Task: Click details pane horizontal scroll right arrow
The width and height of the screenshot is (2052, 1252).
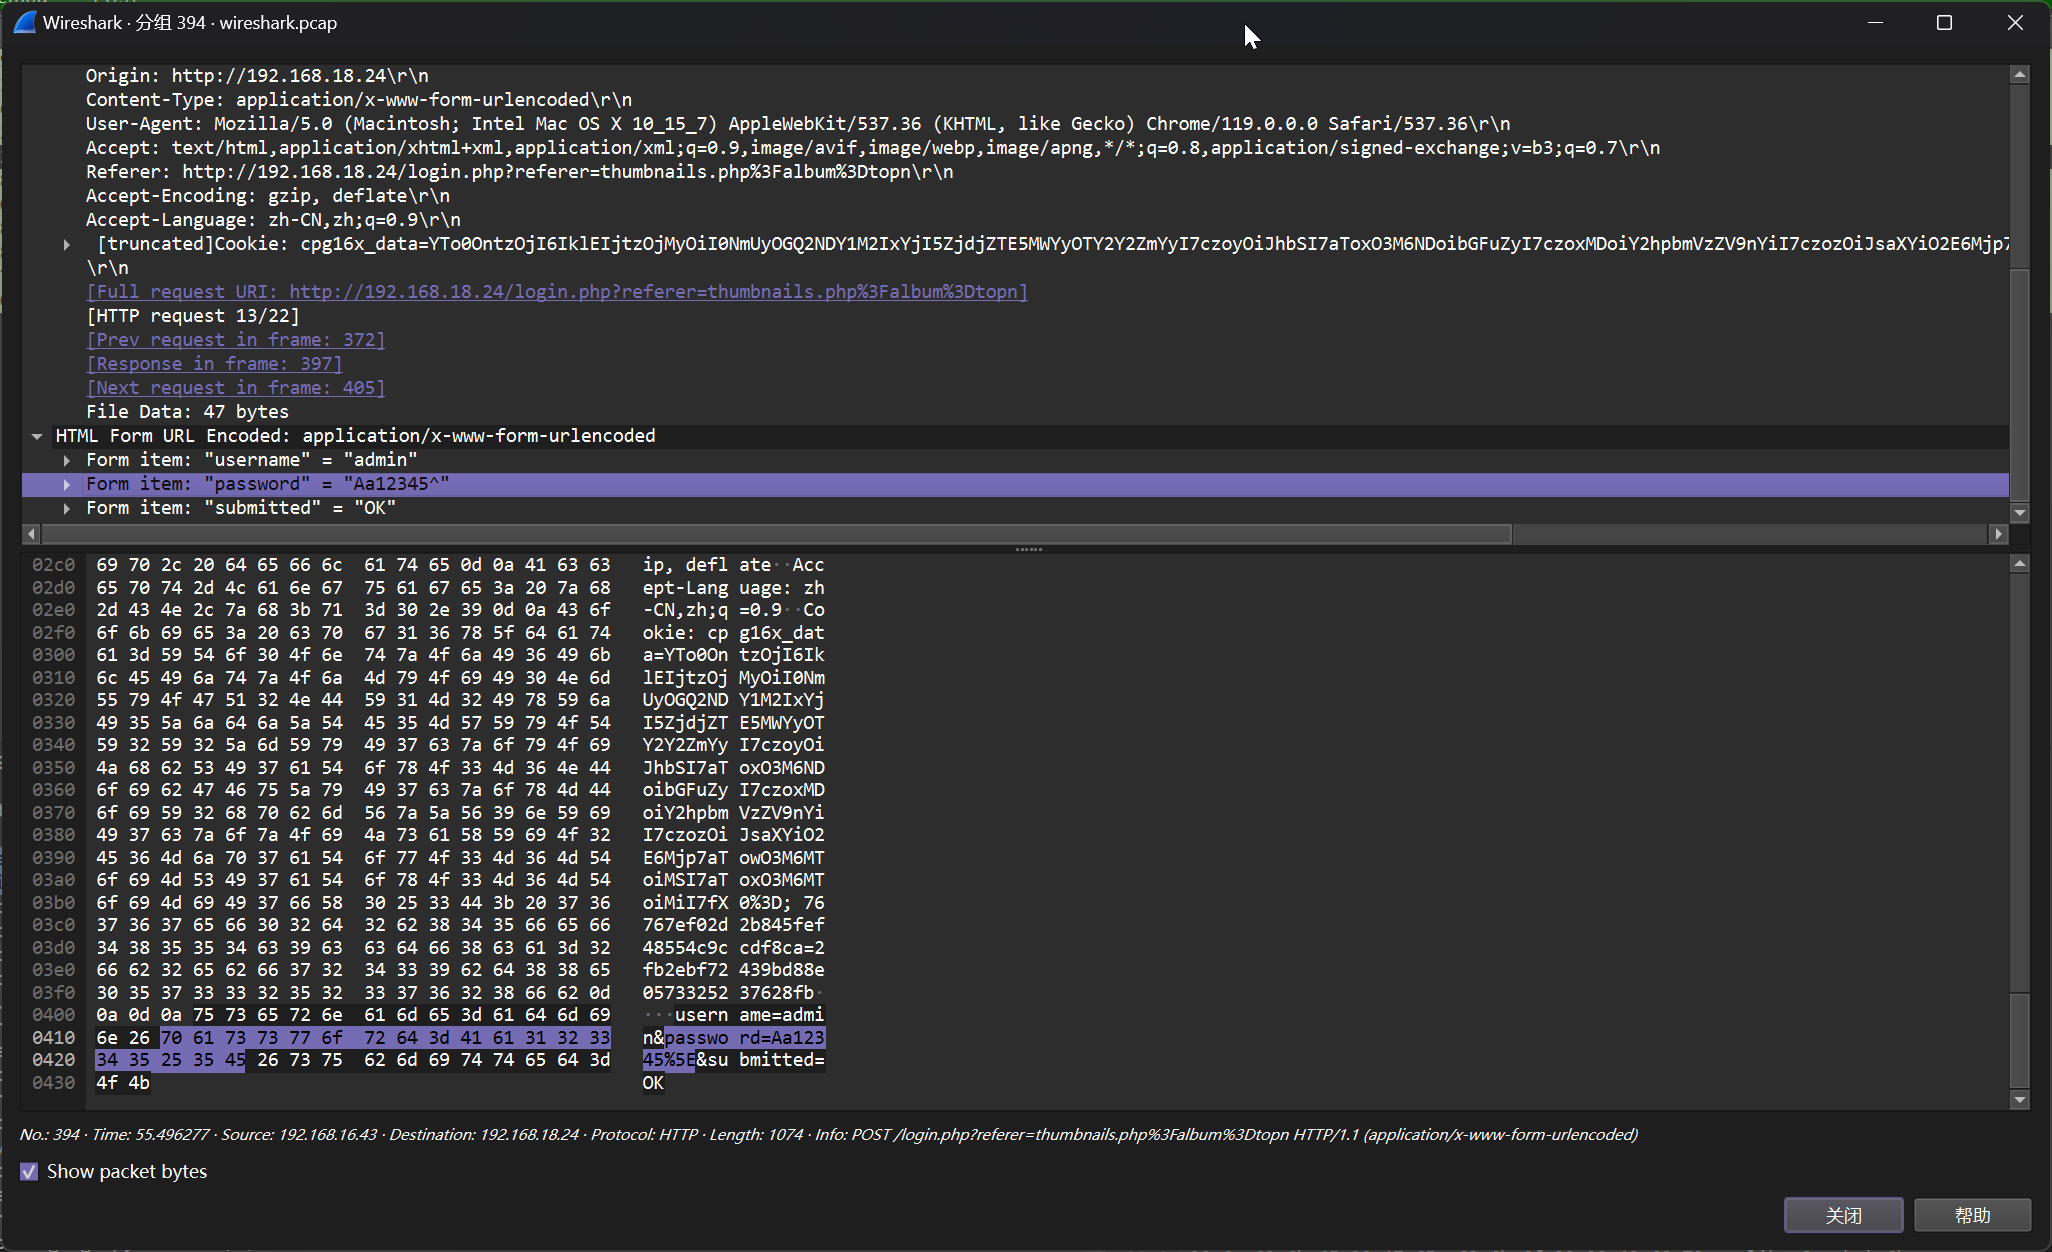Action: pyautogui.click(x=1999, y=534)
